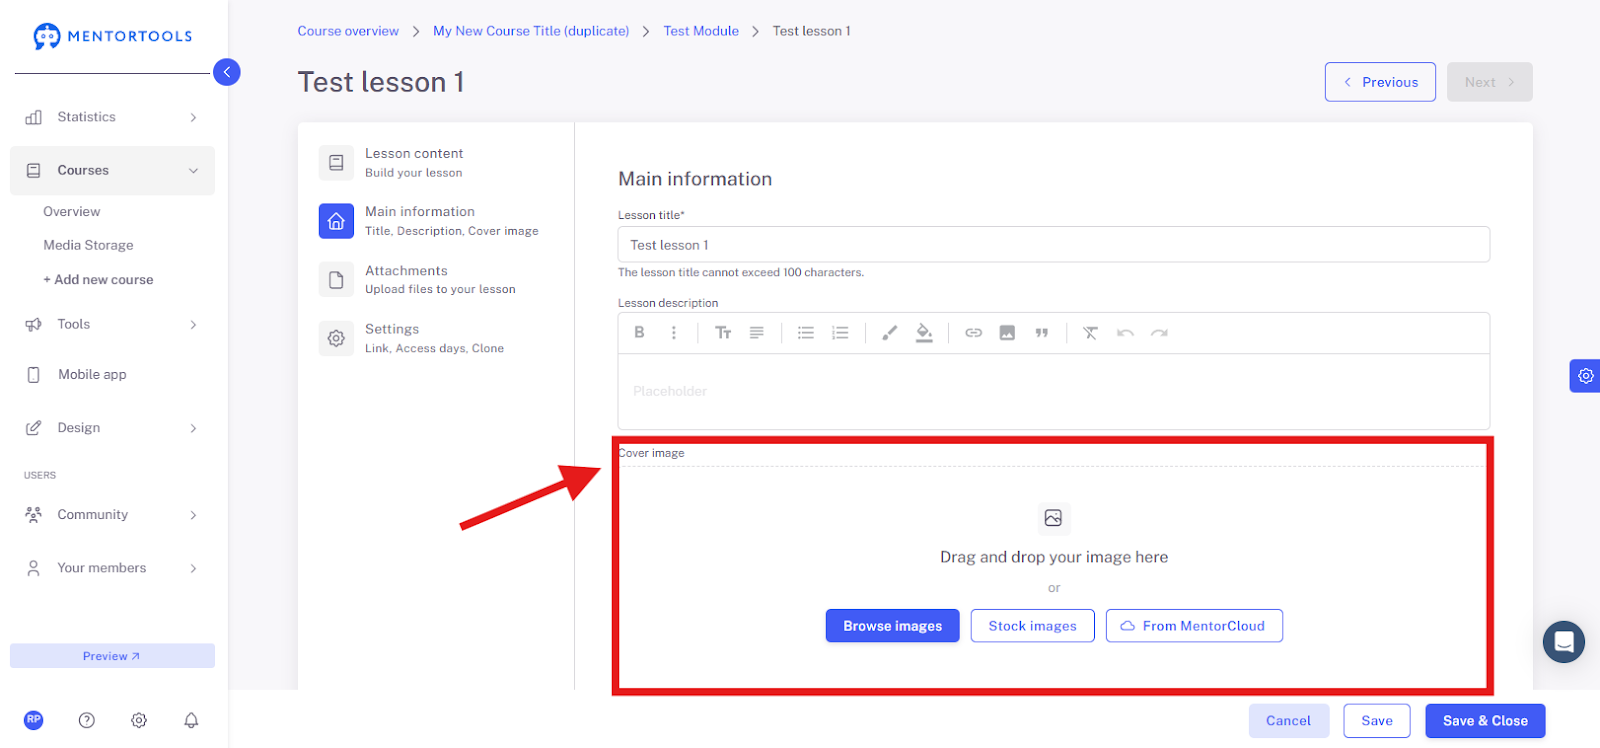Open the RP user avatar
The image size is (1600, 748).
[x=34, y=720]
